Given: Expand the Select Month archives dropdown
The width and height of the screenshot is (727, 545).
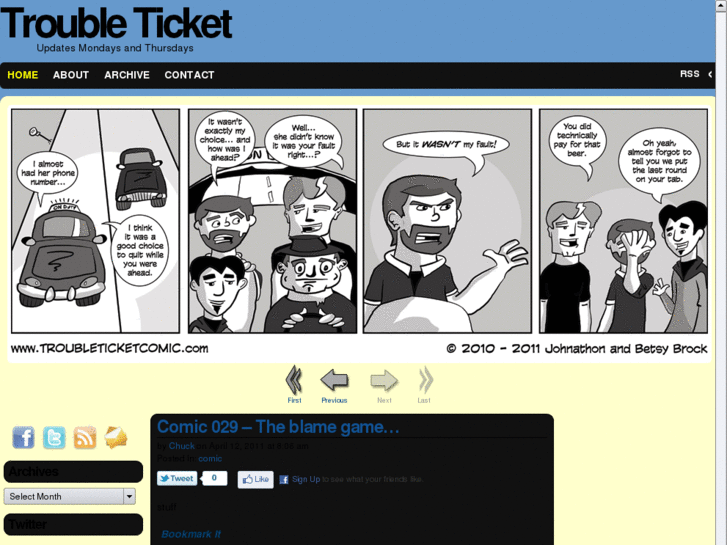Looking at the screenshot, I should click(70, 496).
